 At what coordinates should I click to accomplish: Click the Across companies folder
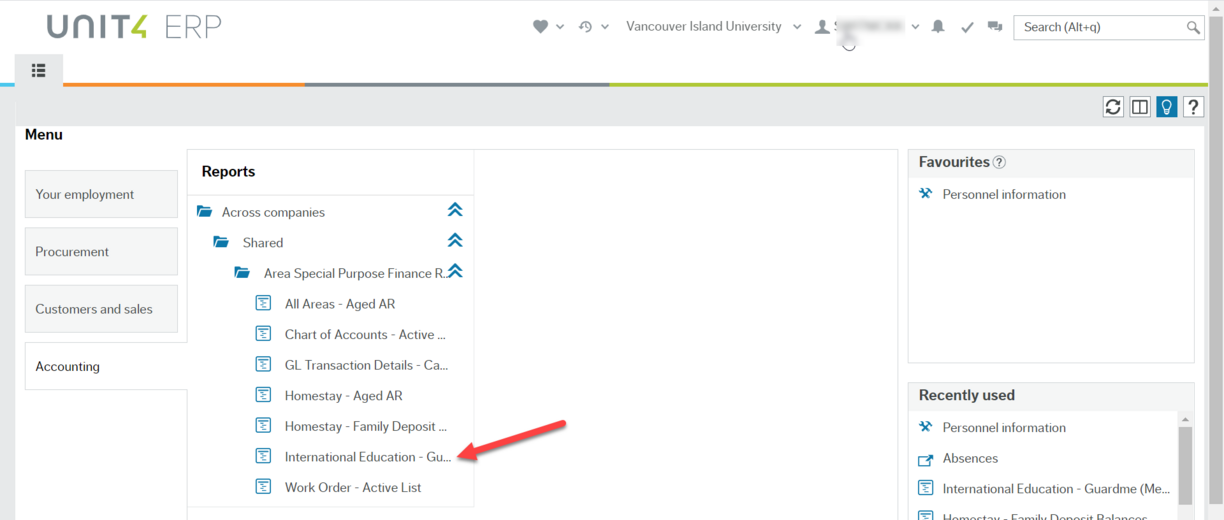coord(273,212)
